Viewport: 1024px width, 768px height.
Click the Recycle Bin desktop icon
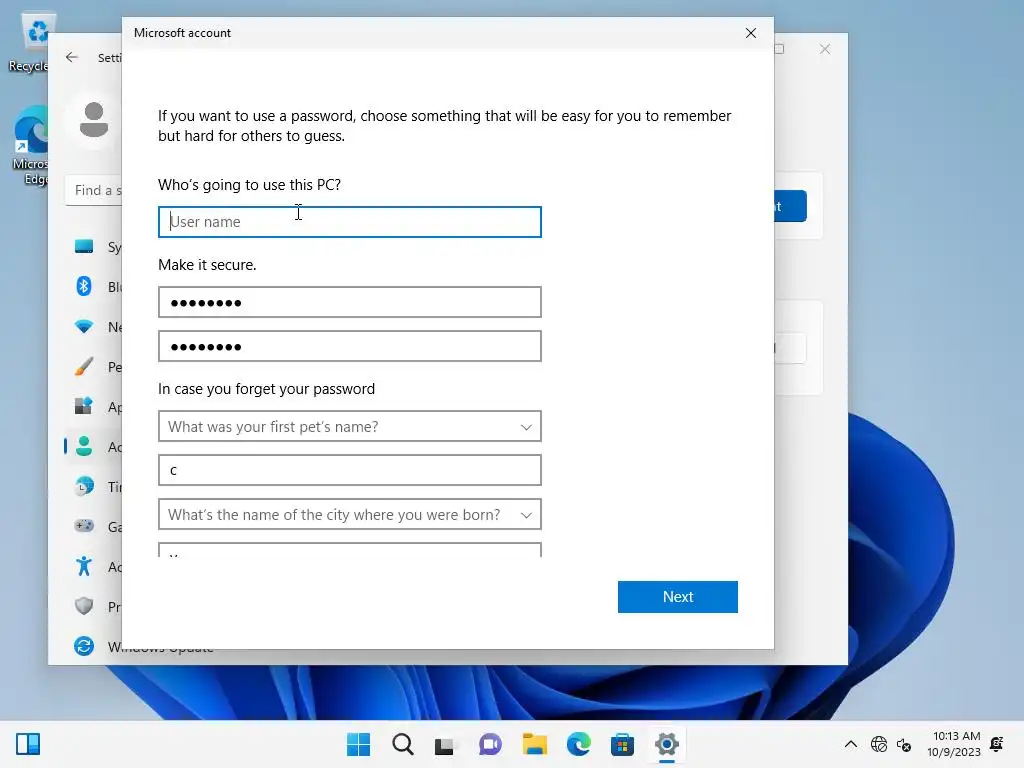(31, 42)
